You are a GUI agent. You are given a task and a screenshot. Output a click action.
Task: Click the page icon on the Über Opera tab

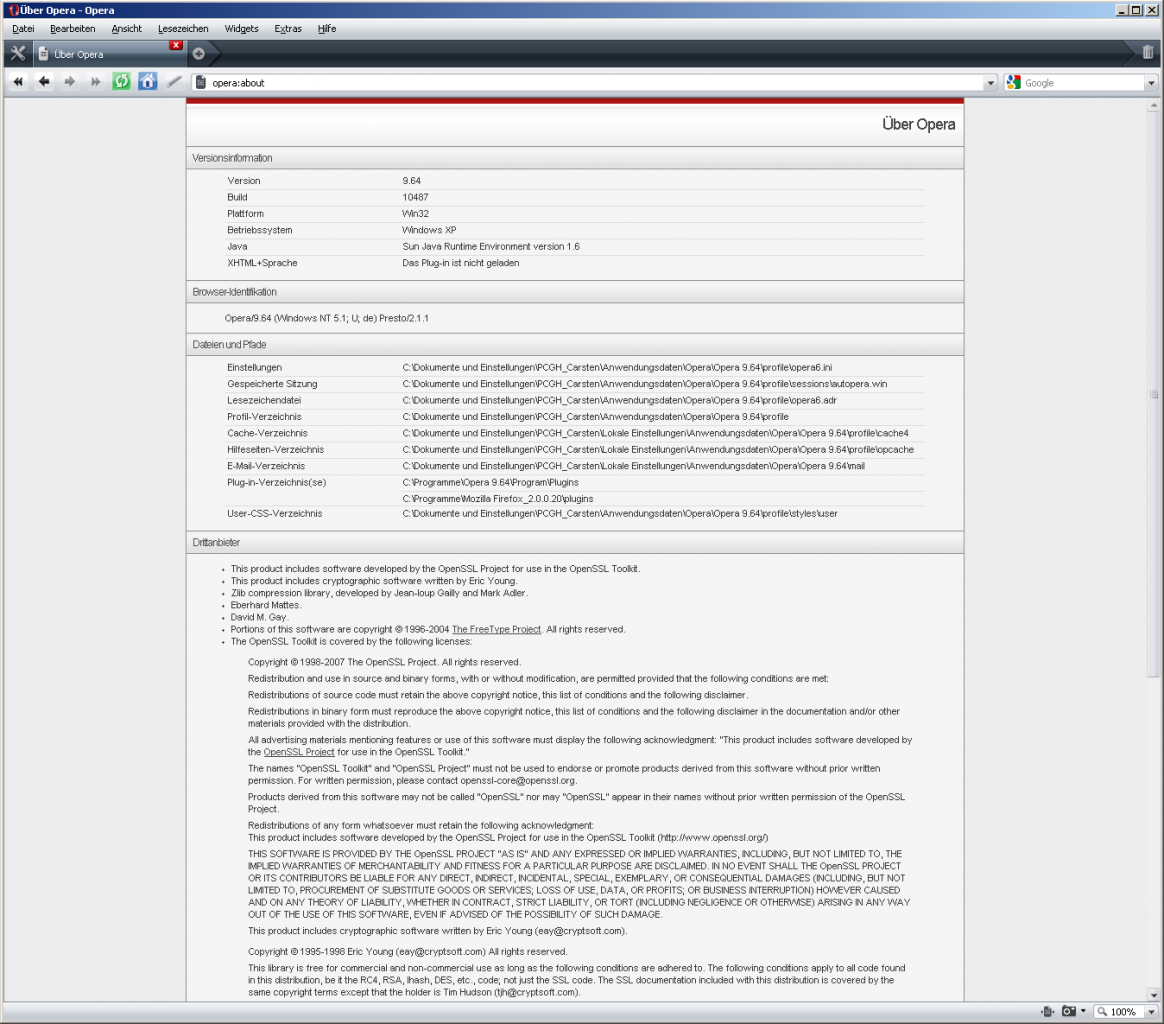44,53
